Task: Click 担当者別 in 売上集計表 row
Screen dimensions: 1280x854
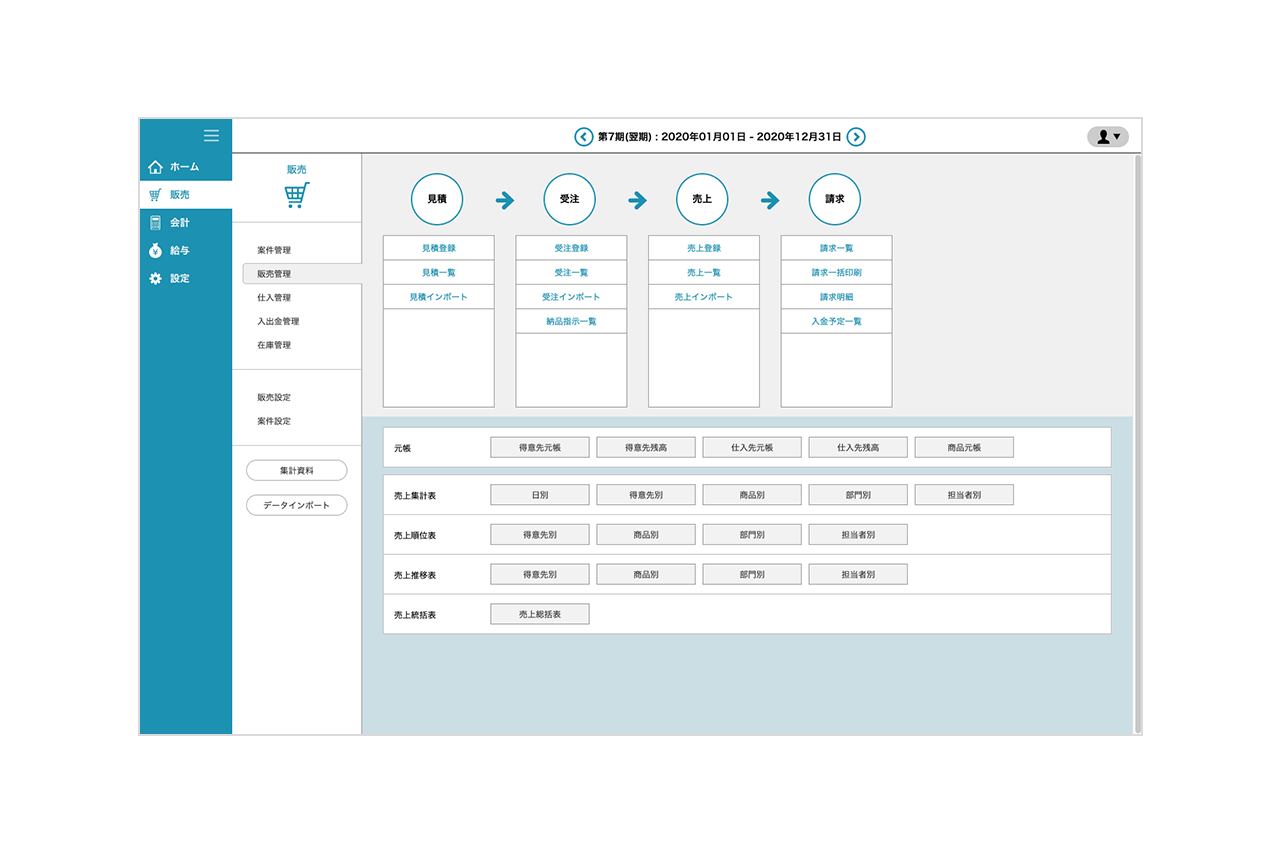Action: coord(964,495)
